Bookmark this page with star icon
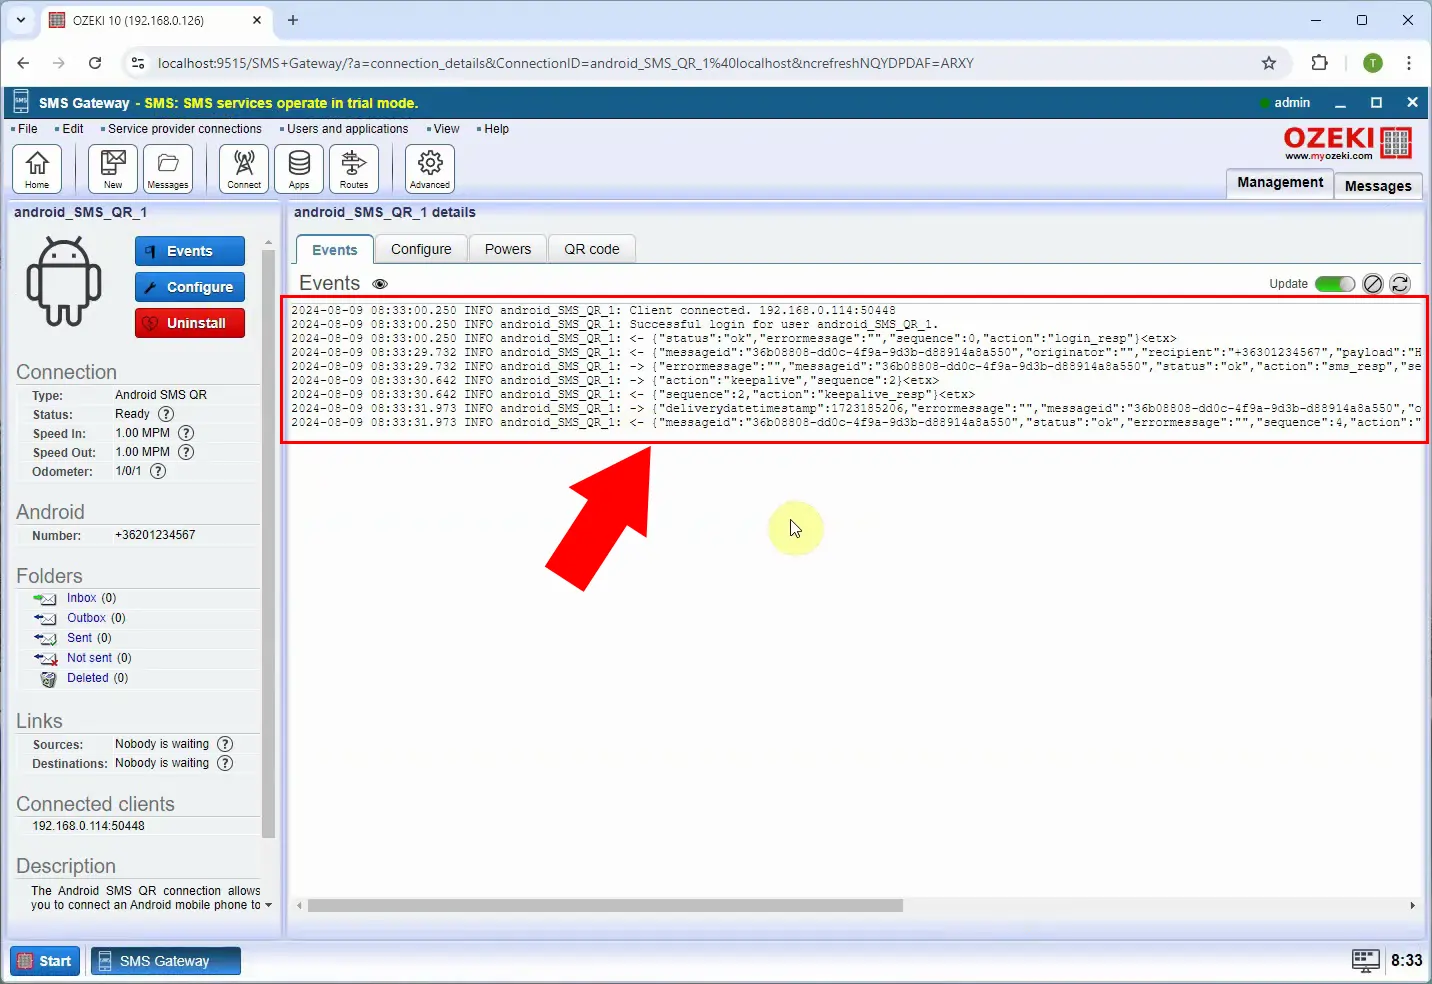The image size is (1432, 984). click(x=1269, y=63)
